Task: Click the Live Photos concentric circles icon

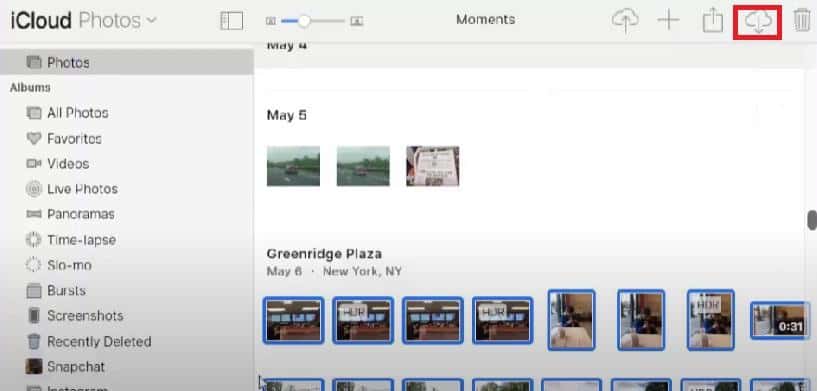Action: 34,189
